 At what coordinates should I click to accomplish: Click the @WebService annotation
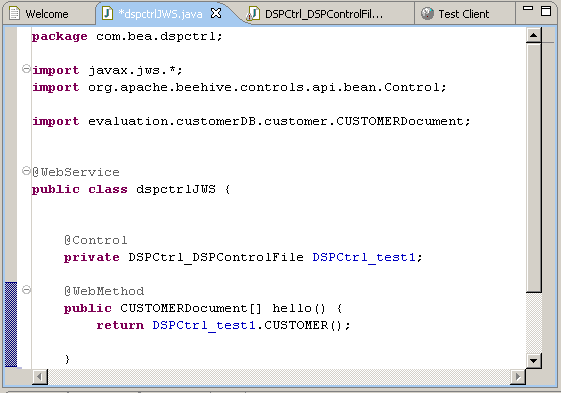76,172
